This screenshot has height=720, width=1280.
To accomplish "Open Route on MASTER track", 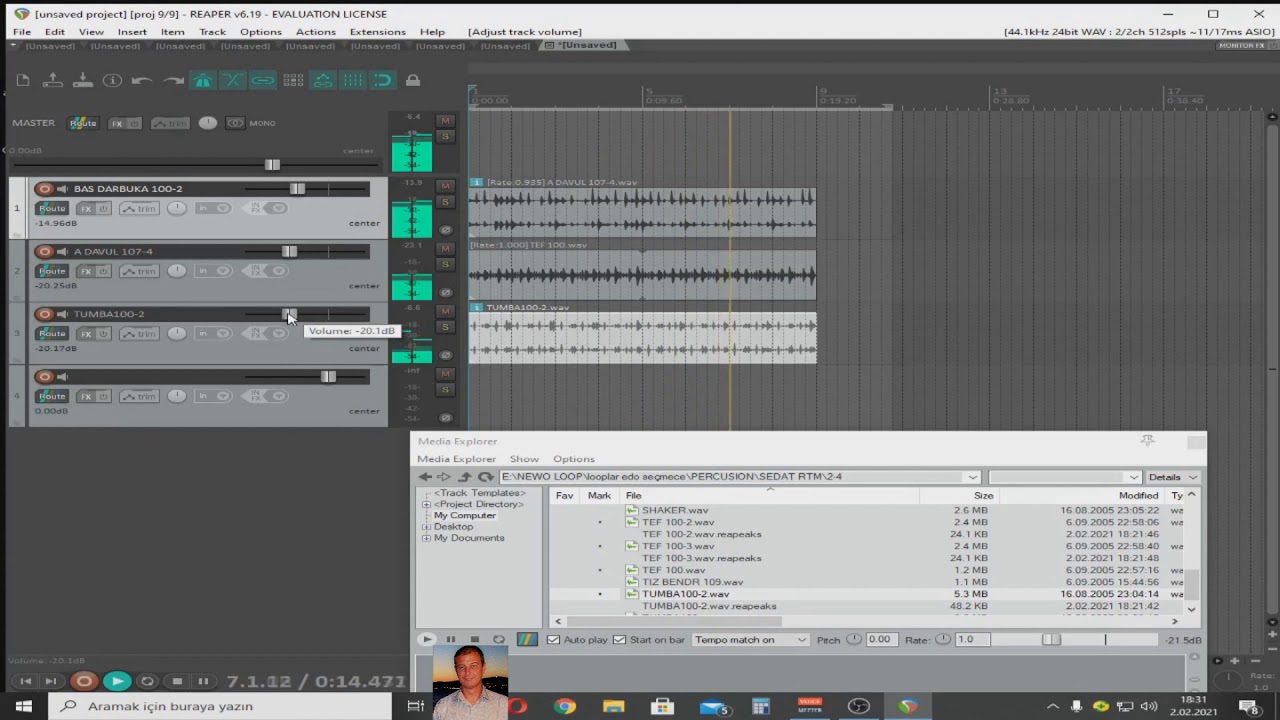I will (83, 123).
